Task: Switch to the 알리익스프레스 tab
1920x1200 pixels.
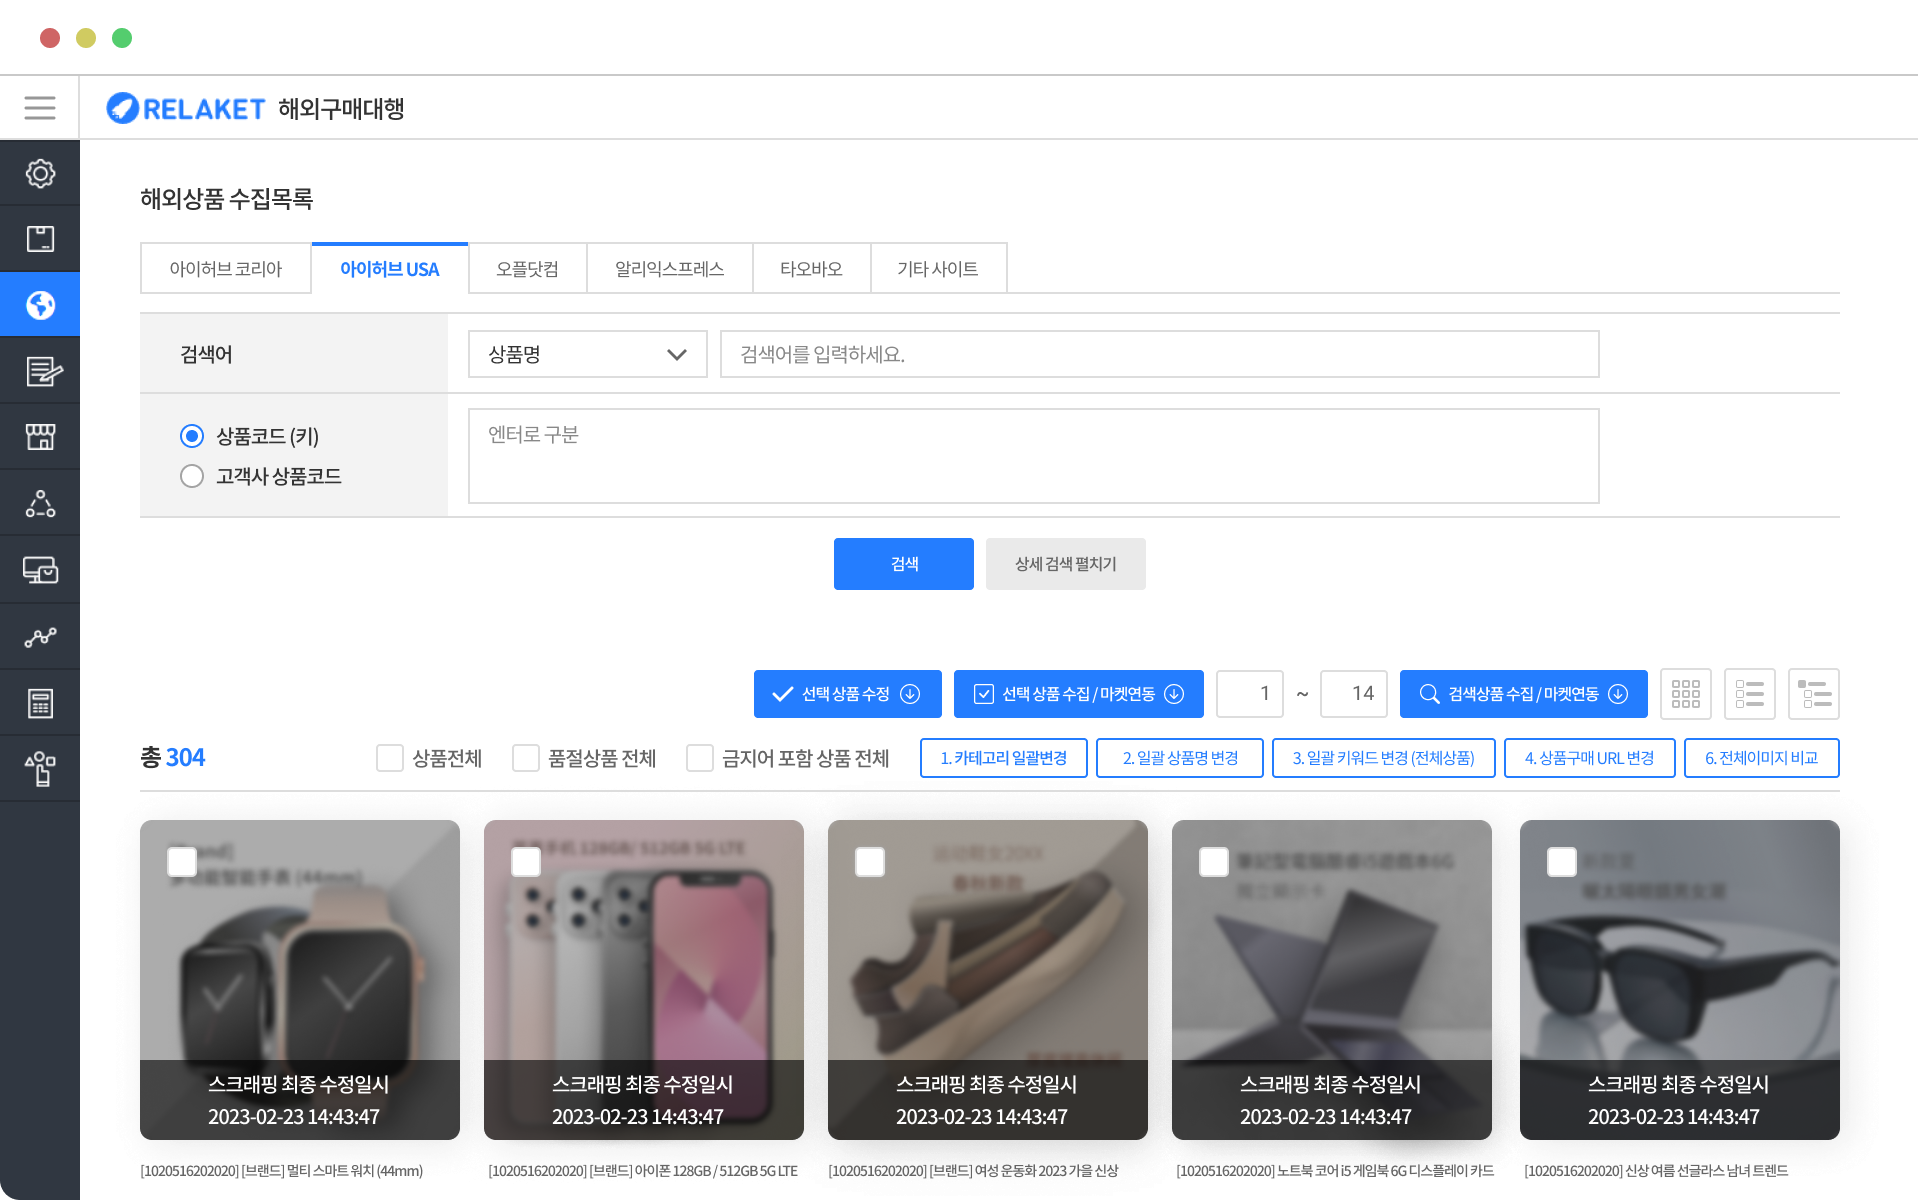Action: tap(669, 269)
